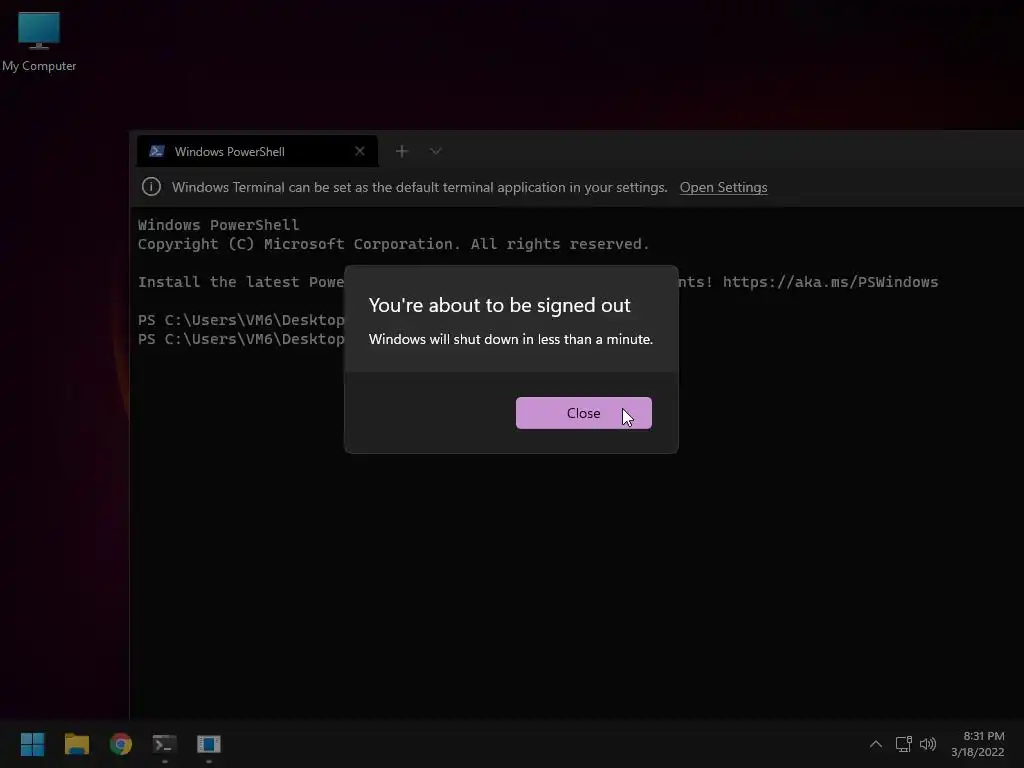Viewport: 1024px width, 768px height.
Task: Open the blue window app on taskbar
Action: (x=209, y=744)
